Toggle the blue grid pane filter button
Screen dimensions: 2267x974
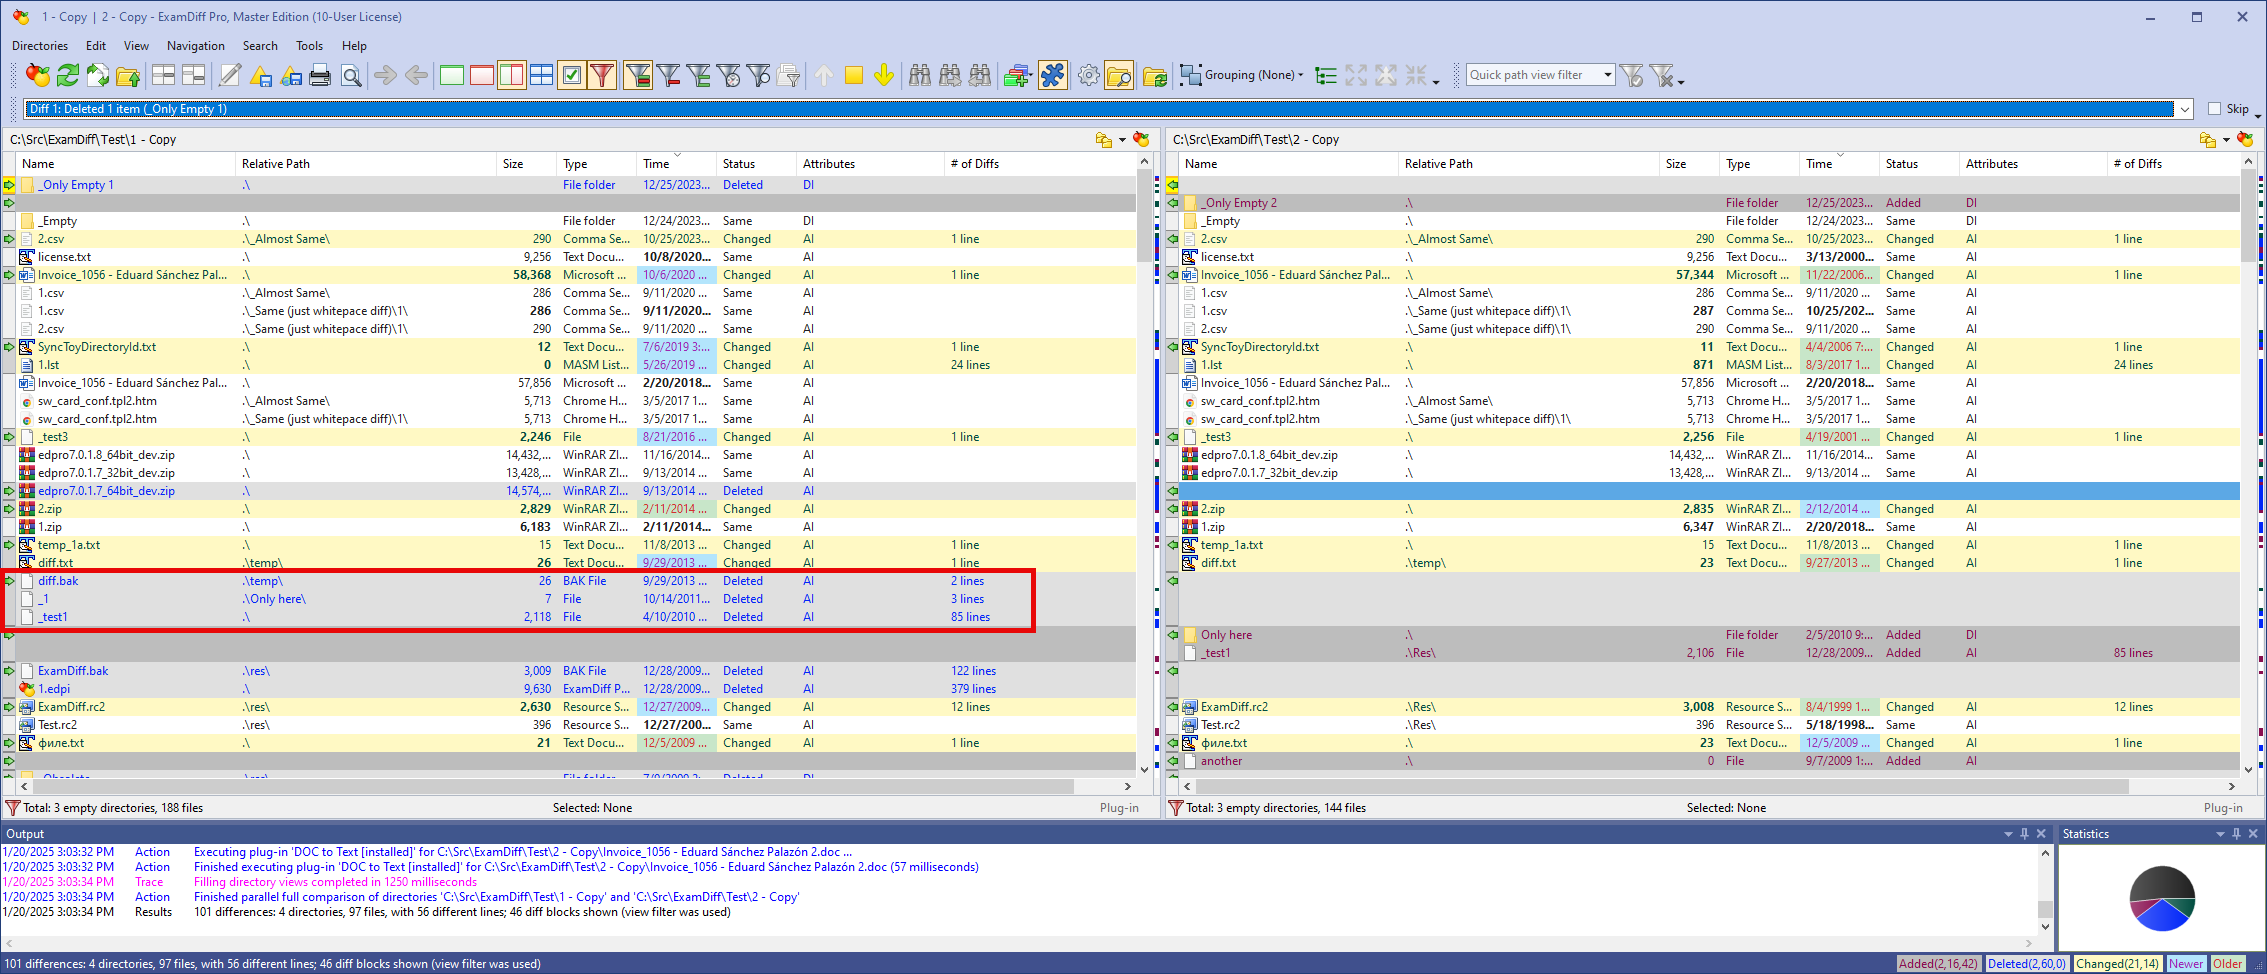pyautogui.click(x=541, y=75)
